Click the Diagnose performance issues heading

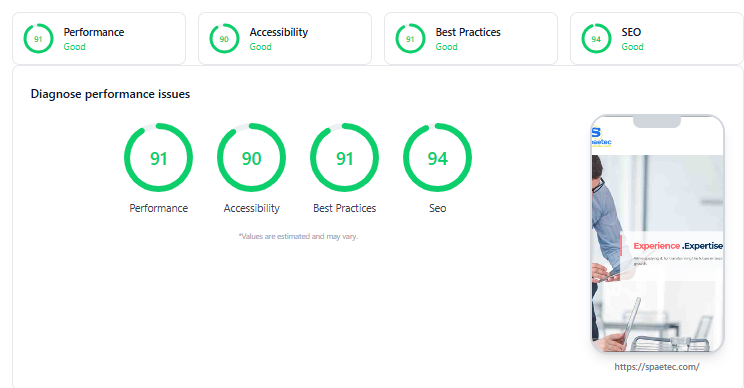[x=110, y=94]
